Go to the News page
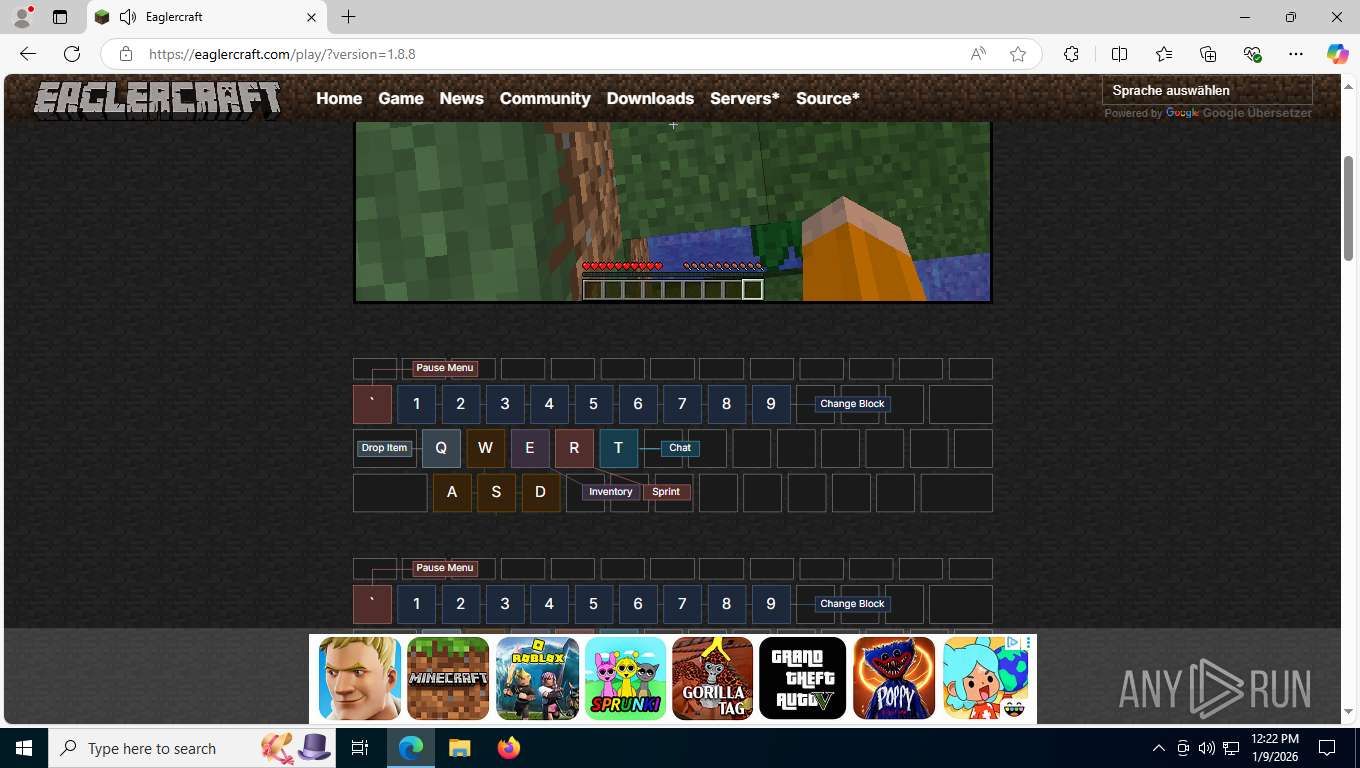The width and height of the screenshot is (1360, 768). coord(461,98)
